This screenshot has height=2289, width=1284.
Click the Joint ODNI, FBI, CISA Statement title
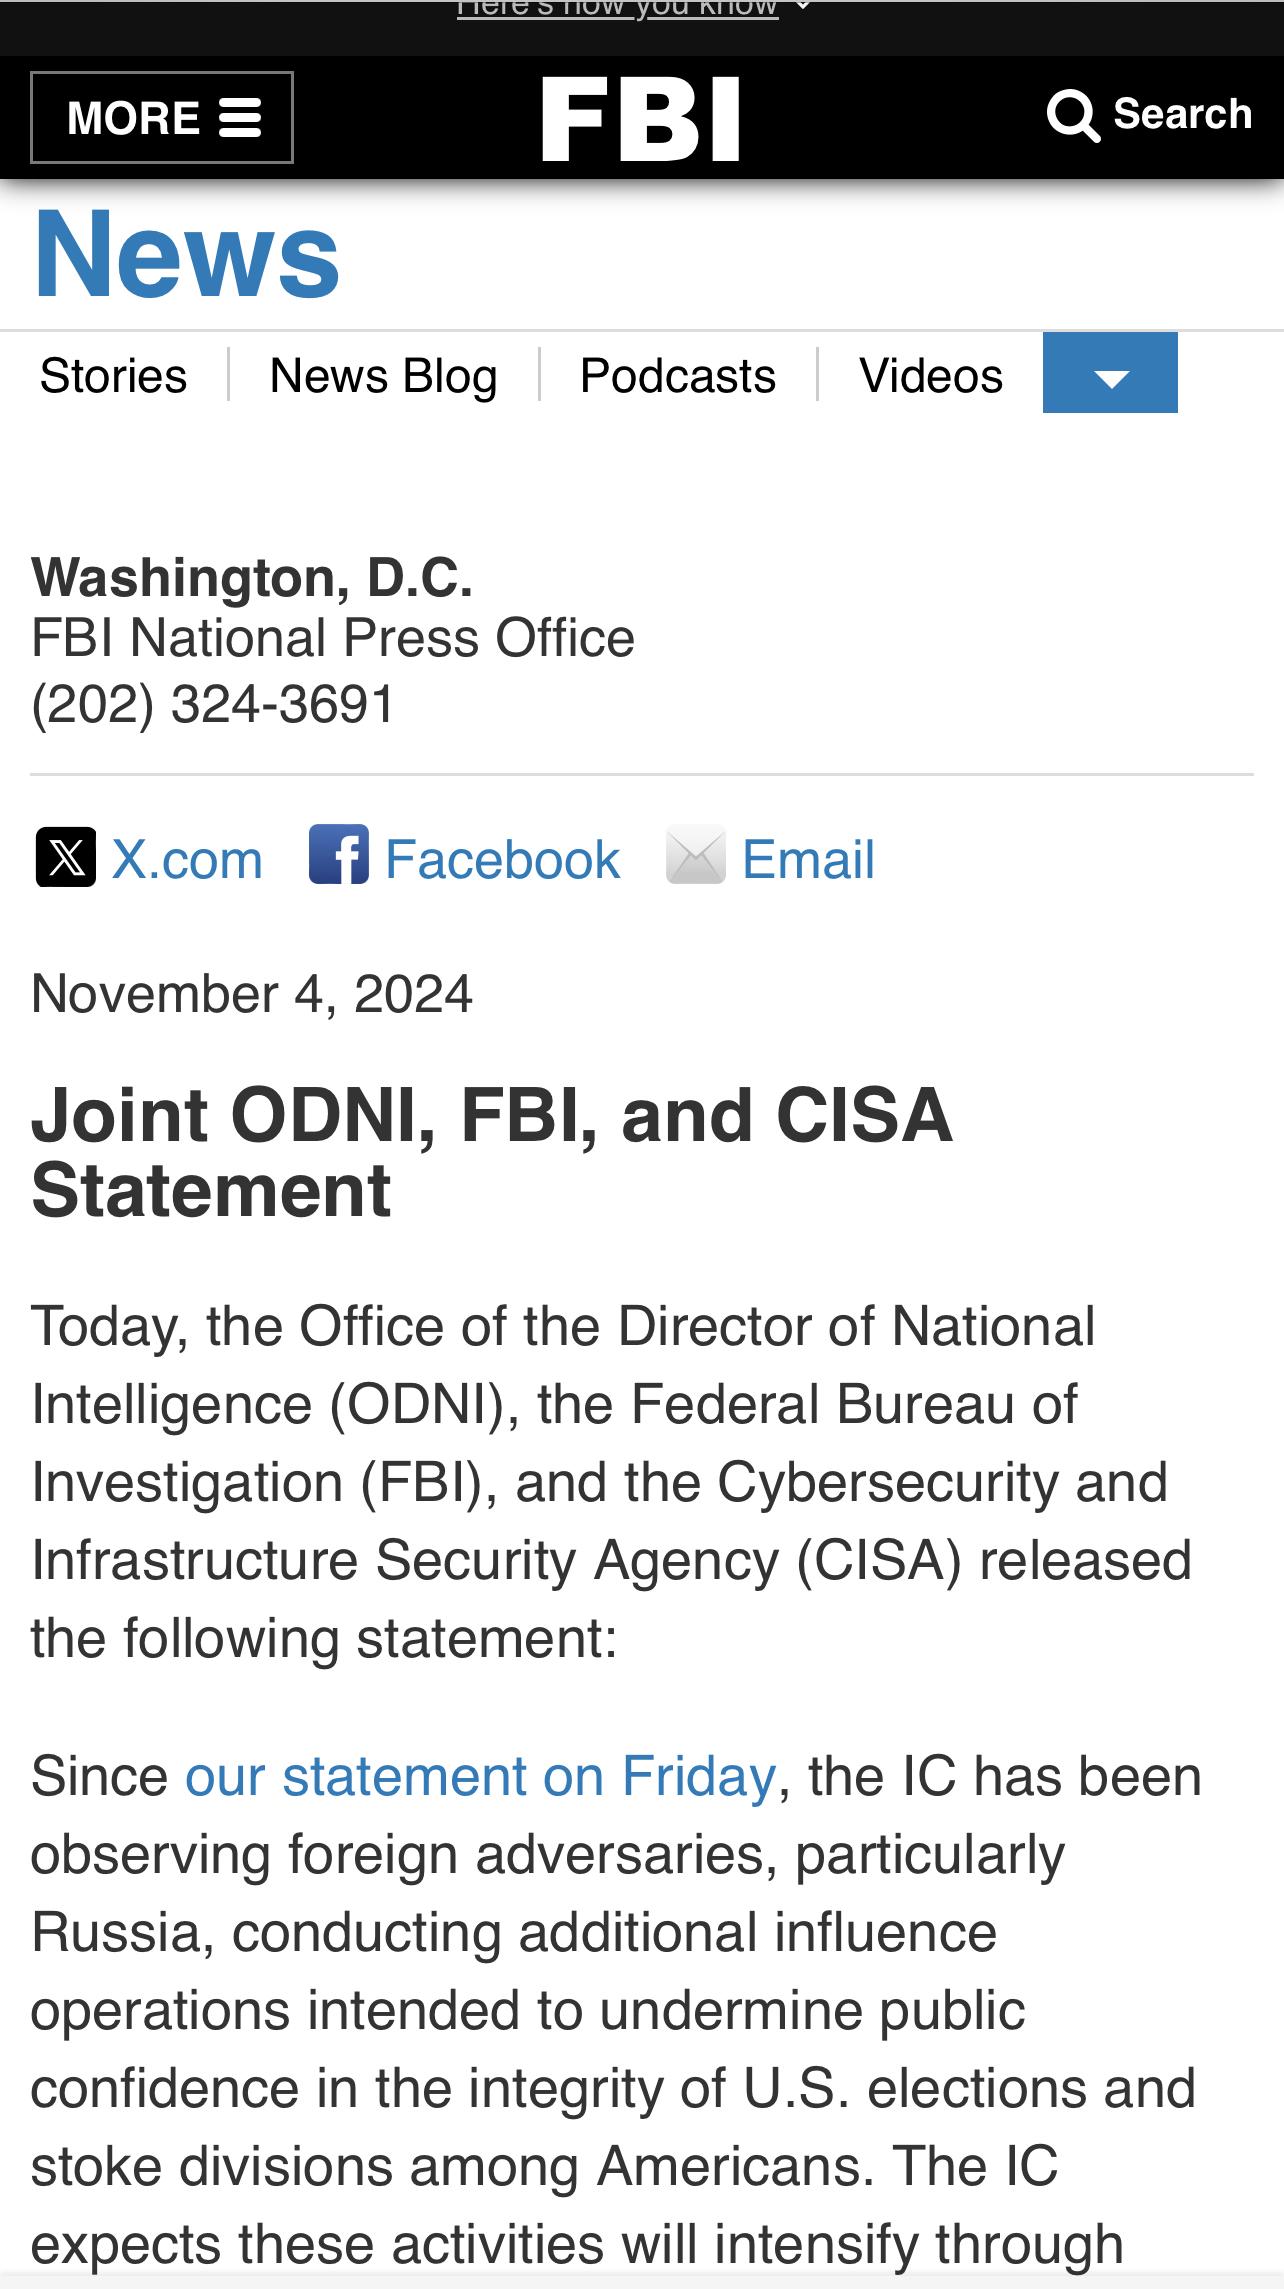[x=491, y=1152]
